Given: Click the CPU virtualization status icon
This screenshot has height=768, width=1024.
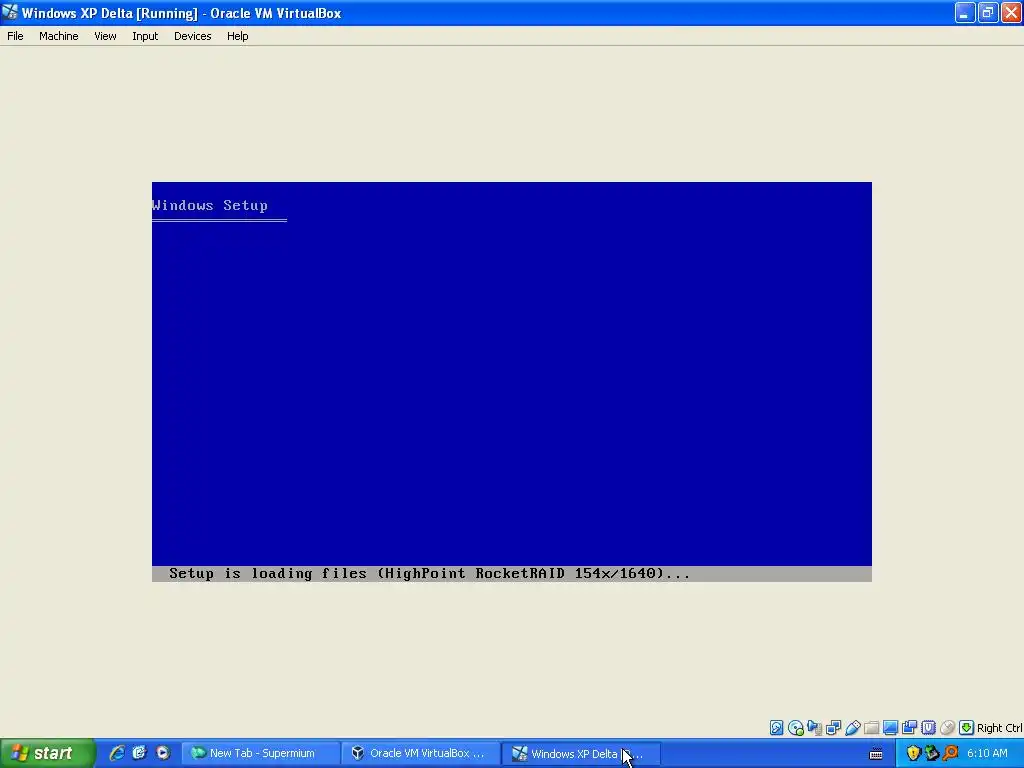Looking at the screenshot, I should [928, 728].
